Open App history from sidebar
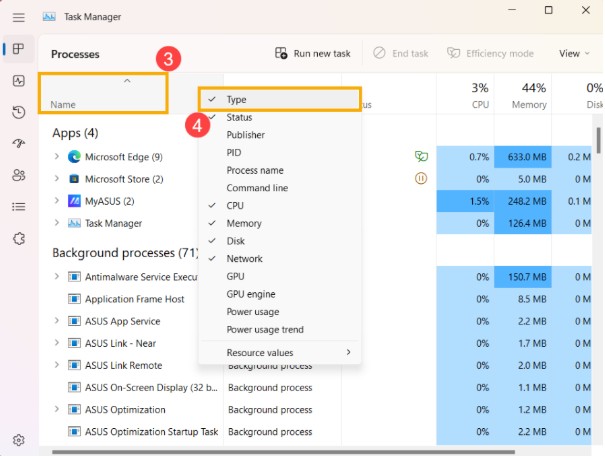The height and width of the screenshot is (457, 605). tap(18, 113)
